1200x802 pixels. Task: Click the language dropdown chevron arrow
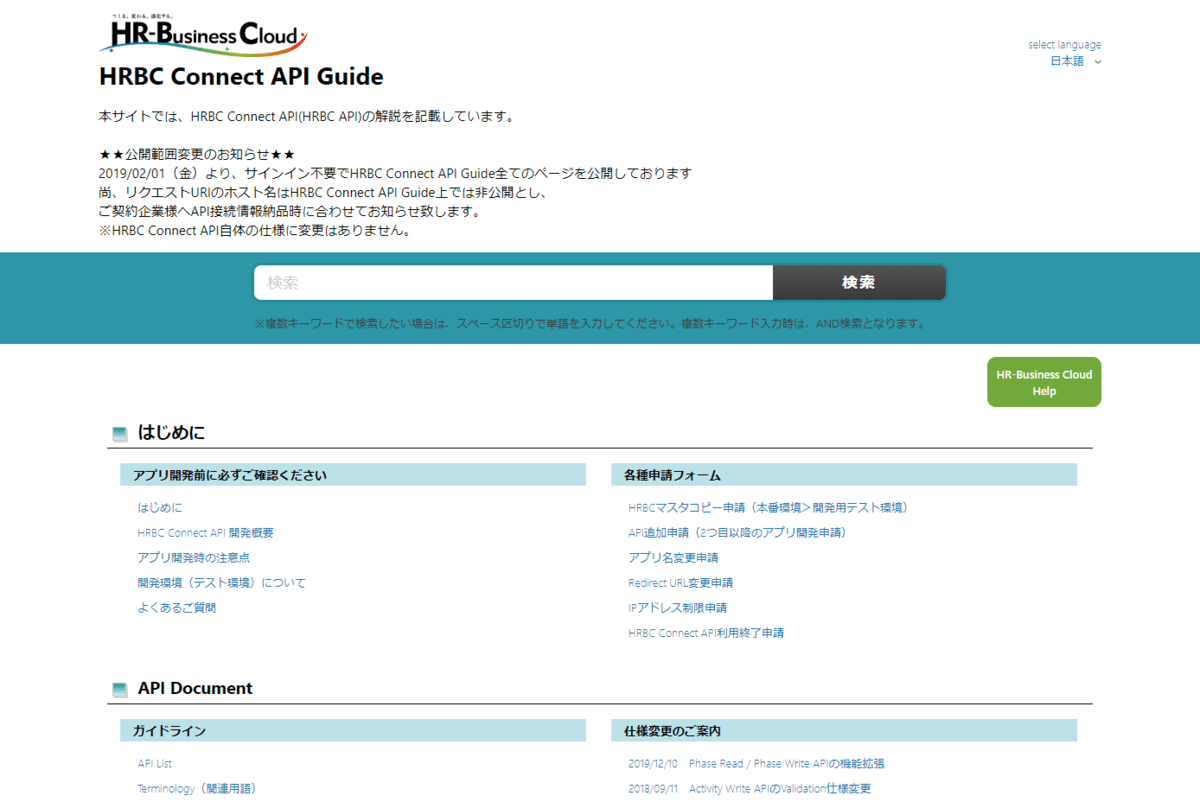coord(1098,62)
